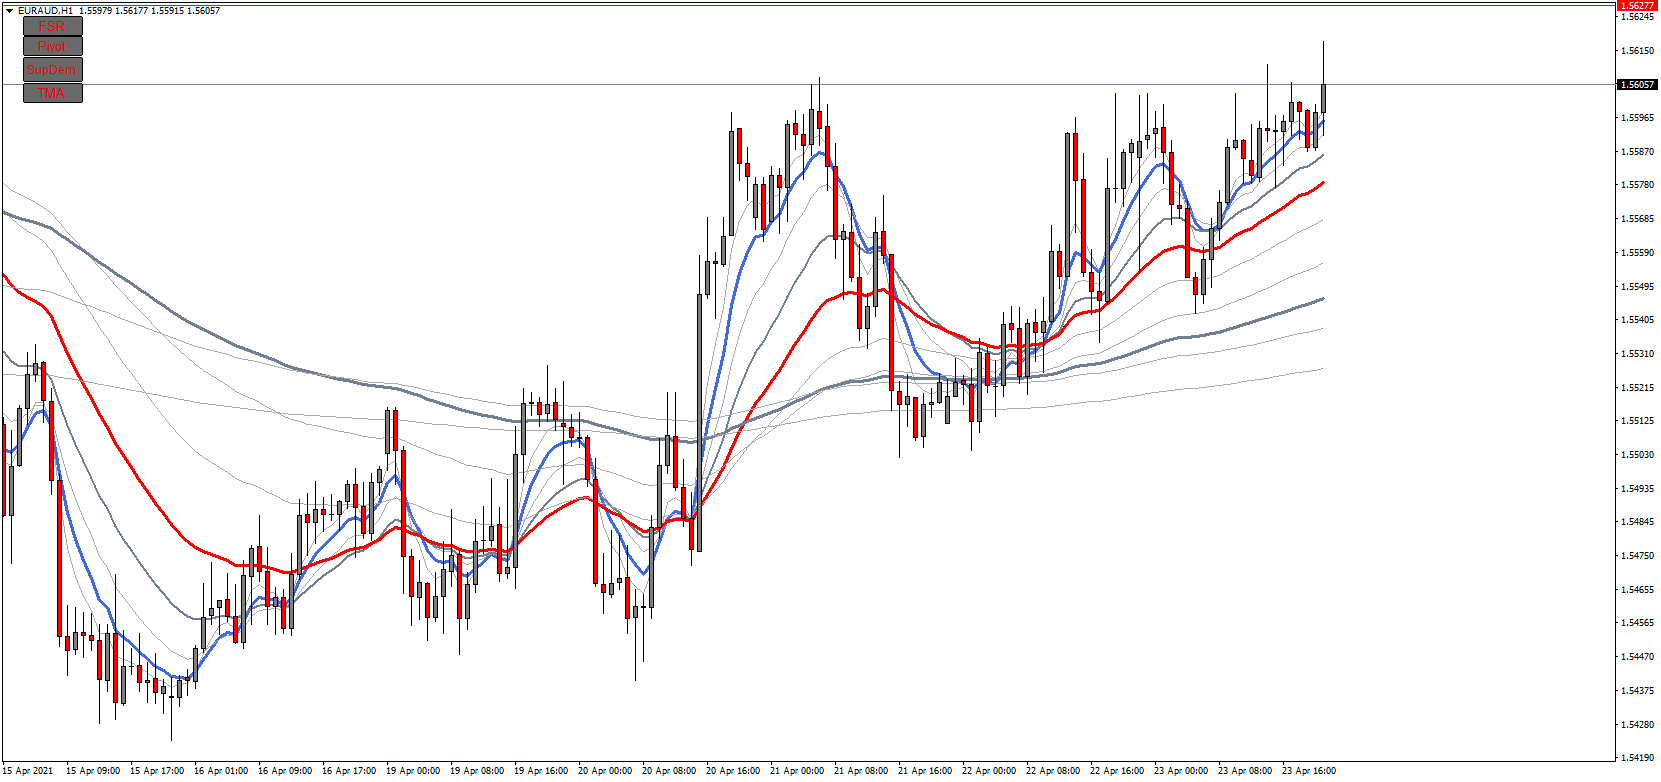Click time axis label 23 Apr 08:00
The width and height of the screenshot is (1661, 782).
pos(1245,771)
